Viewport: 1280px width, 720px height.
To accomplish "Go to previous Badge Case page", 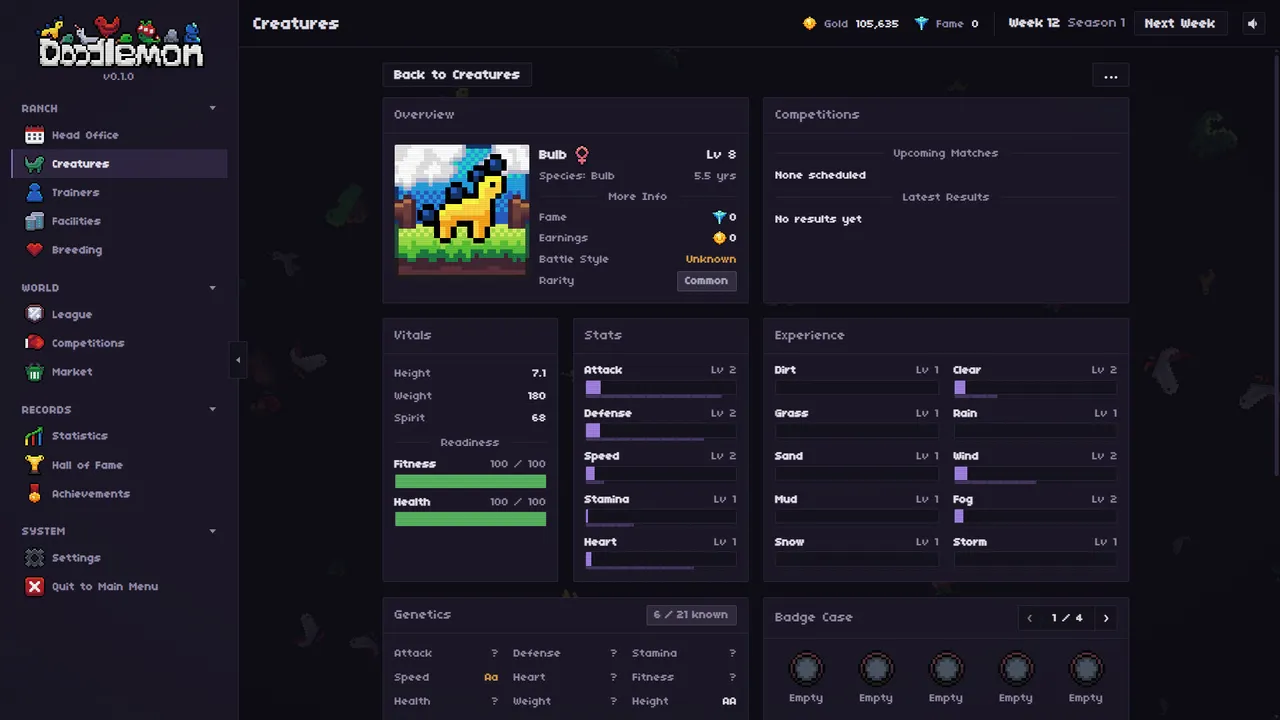I will 1030,618.
